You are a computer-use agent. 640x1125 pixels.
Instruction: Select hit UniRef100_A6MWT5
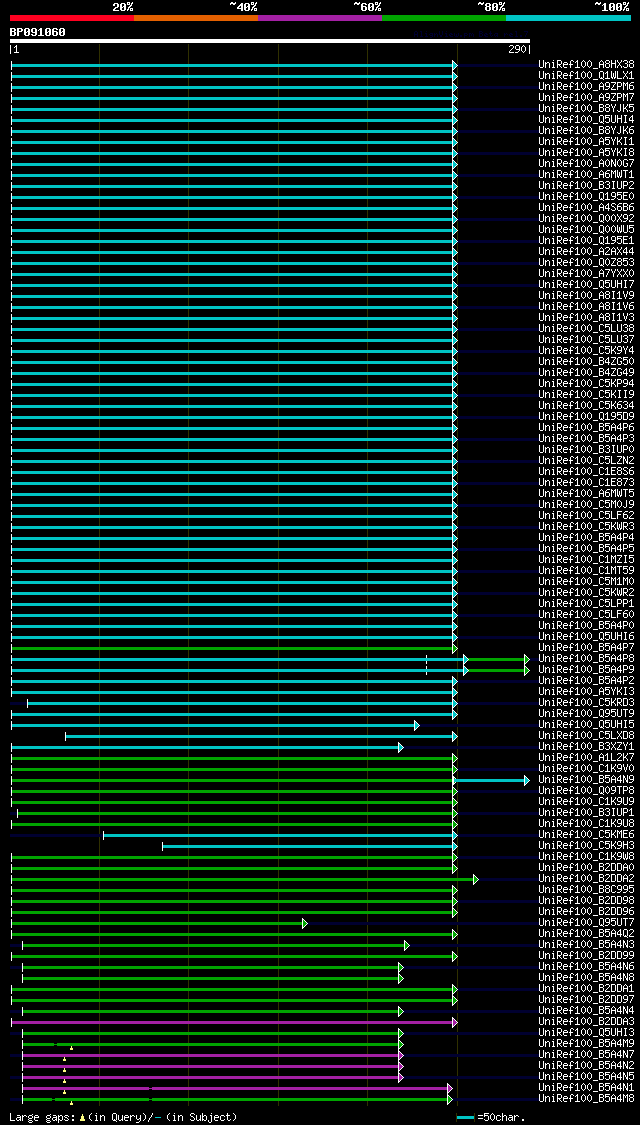[586, 494]
